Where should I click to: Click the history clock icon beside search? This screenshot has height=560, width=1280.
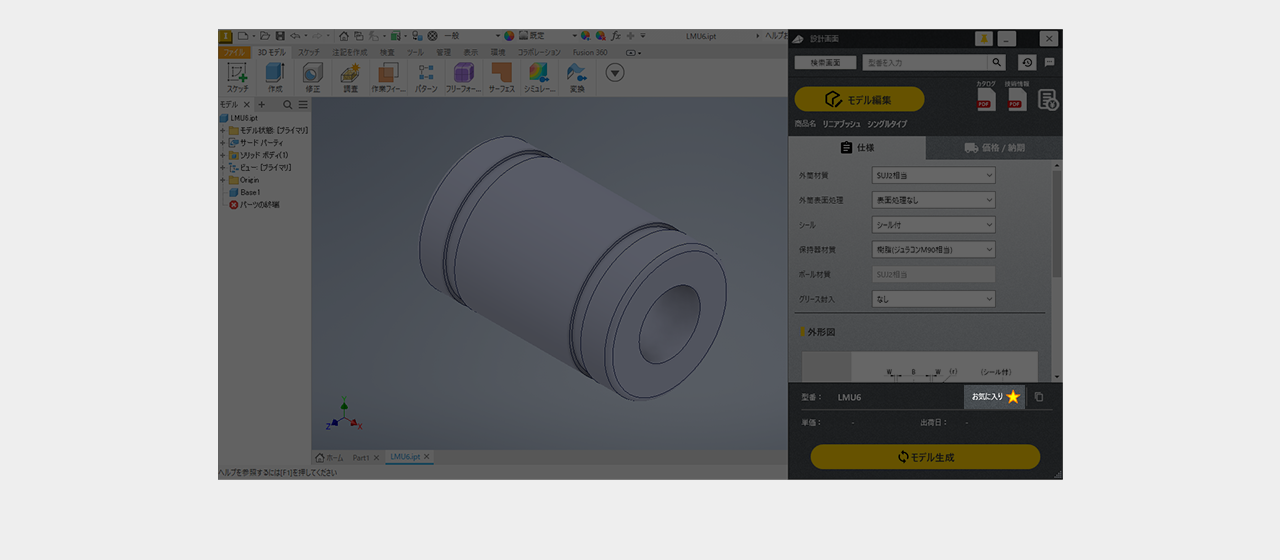tap(1027, 62)
